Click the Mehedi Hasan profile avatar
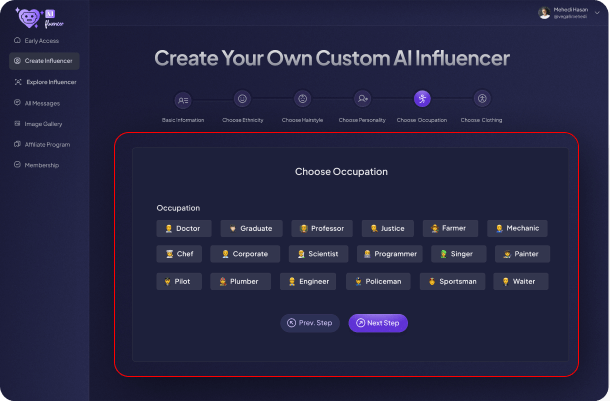The image size is (610, 401). pyautogui.click(x=544, y=13)
